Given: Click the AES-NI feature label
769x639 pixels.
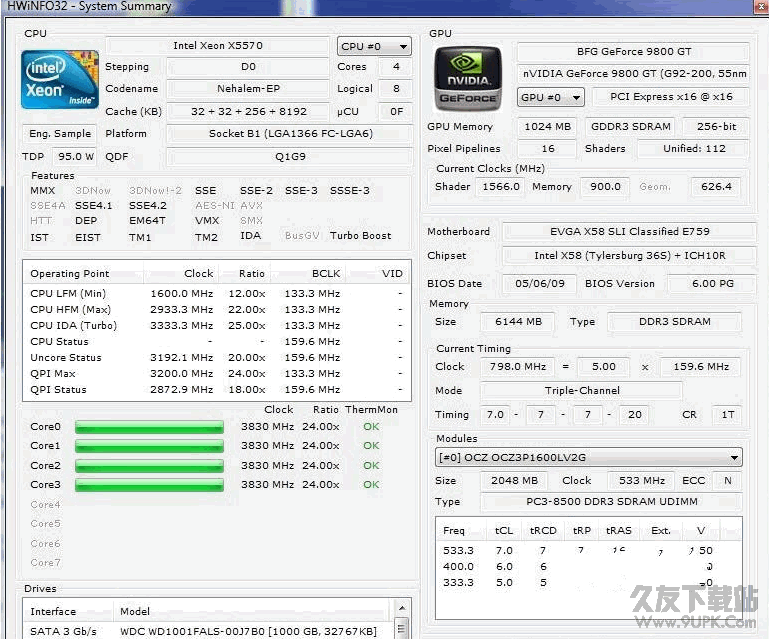Looking at the screenshot, I should 215,205.
